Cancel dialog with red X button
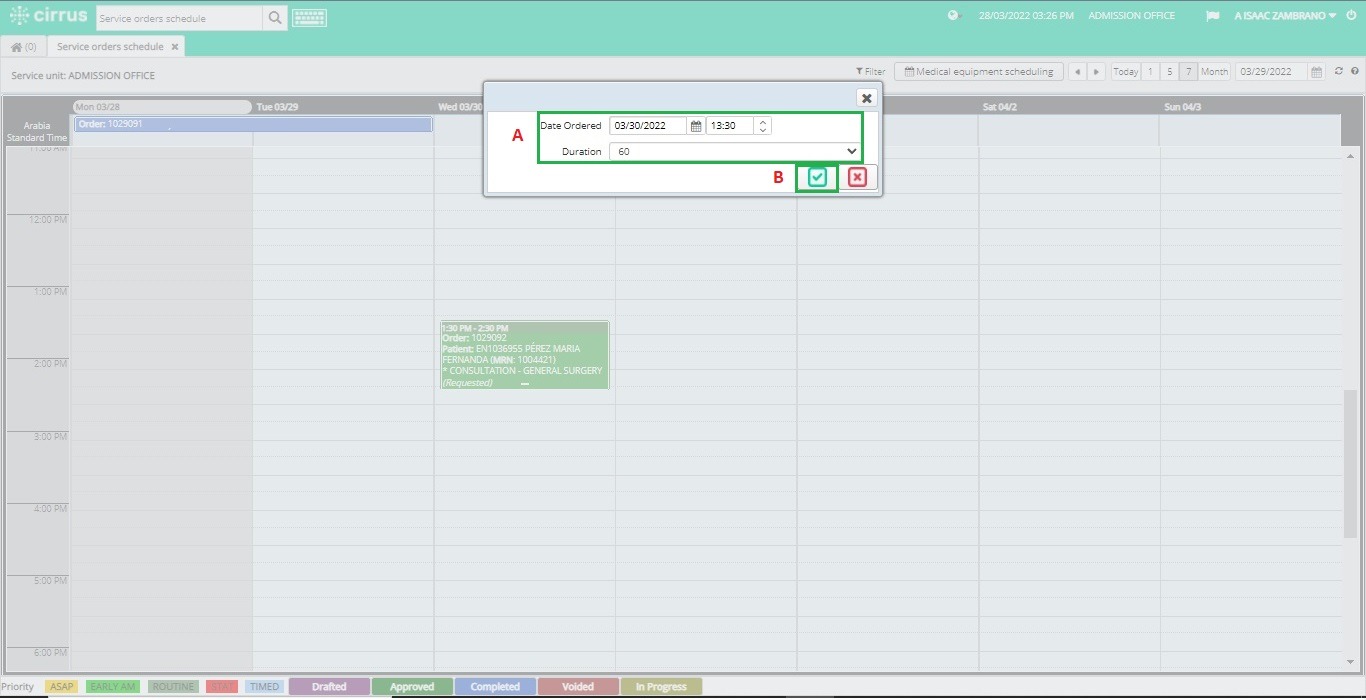The width and height of the screenshot is (1366, 700). (x=857, y=177)
